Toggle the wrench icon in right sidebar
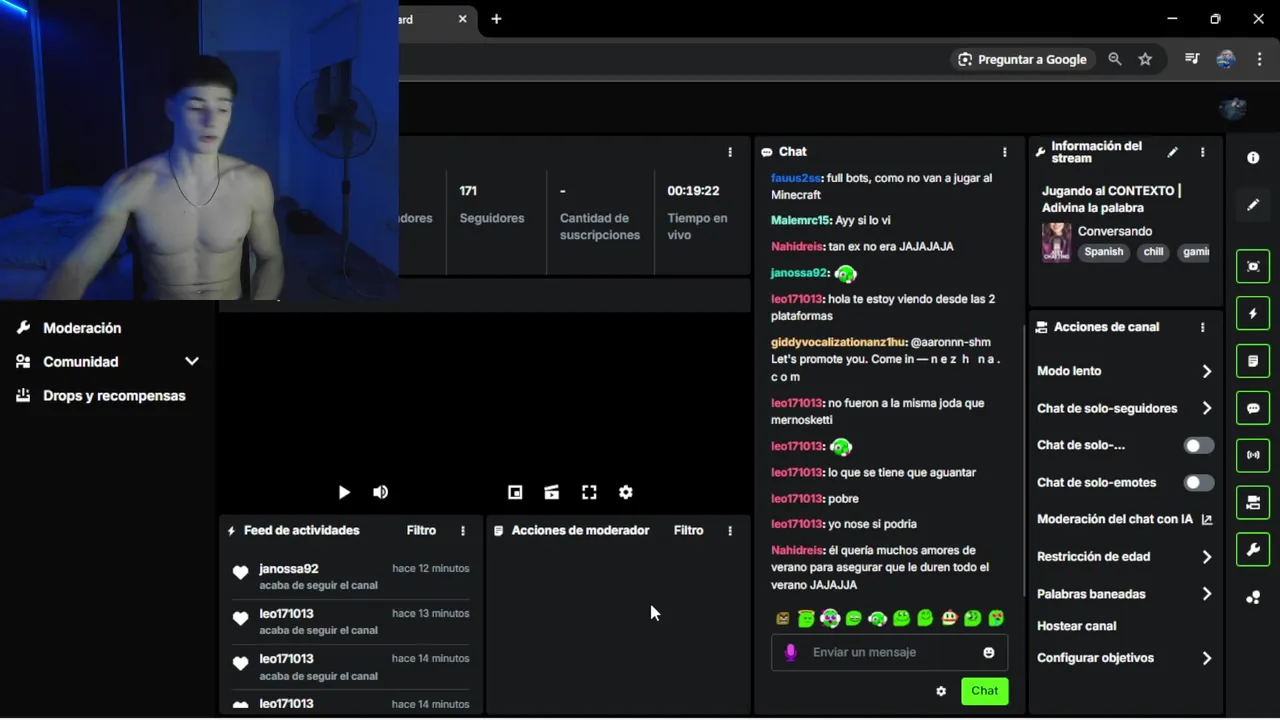 1253,549
